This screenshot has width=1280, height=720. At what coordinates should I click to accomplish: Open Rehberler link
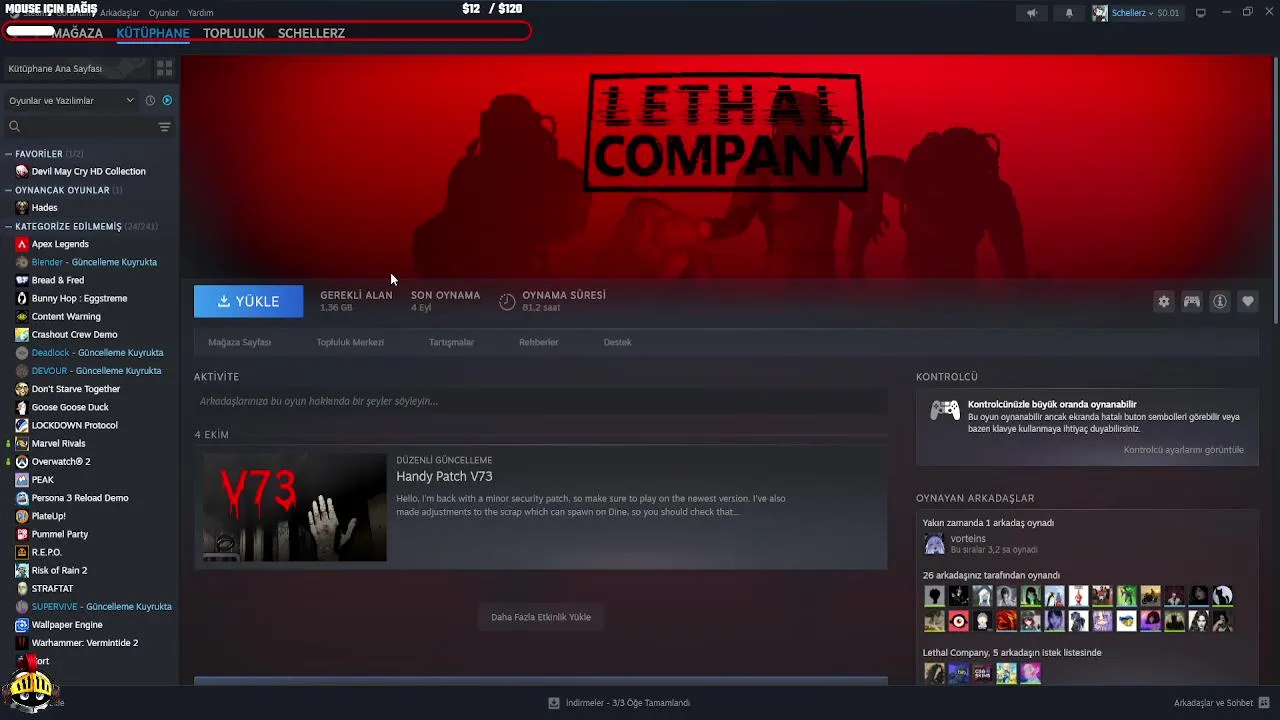[x=538, y=342]
